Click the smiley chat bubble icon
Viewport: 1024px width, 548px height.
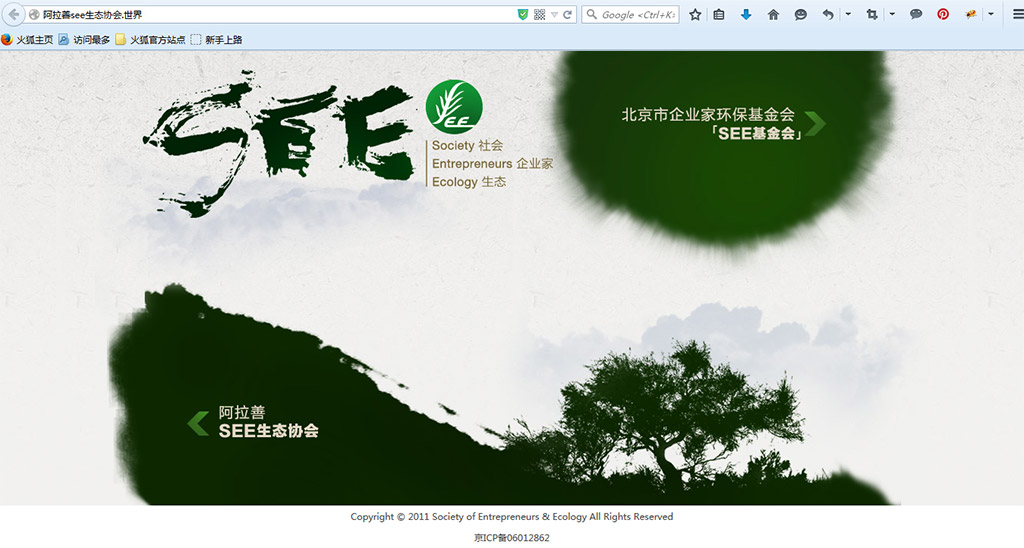point(801,14)
